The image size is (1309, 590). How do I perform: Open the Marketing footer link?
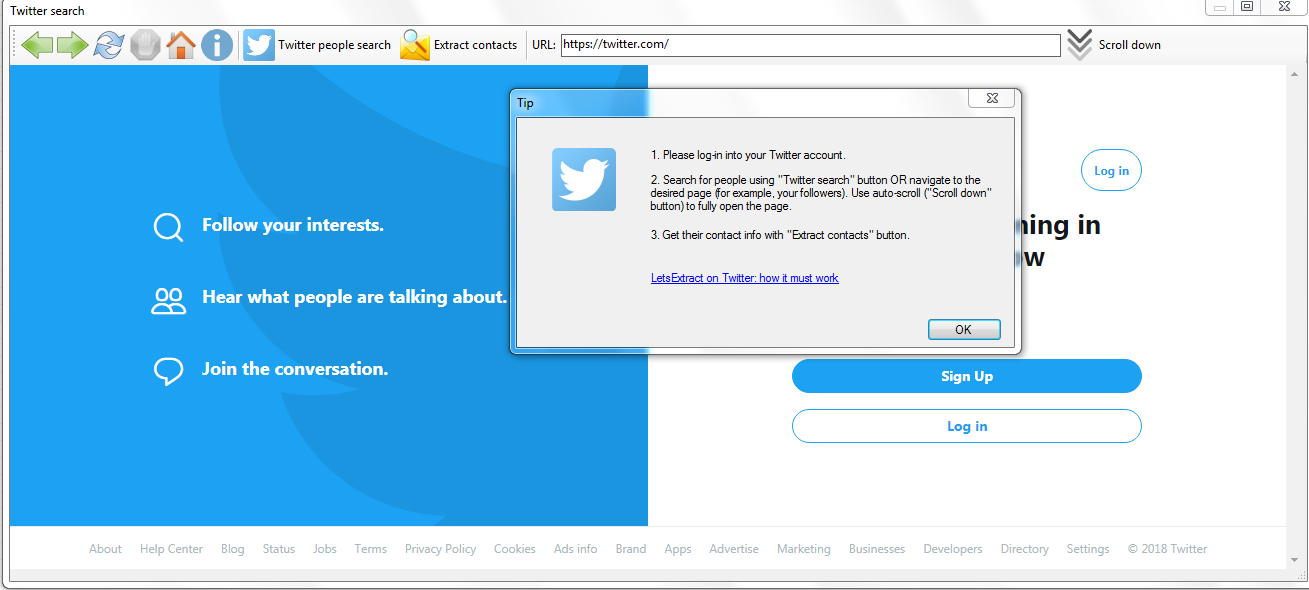click(804, 549)
